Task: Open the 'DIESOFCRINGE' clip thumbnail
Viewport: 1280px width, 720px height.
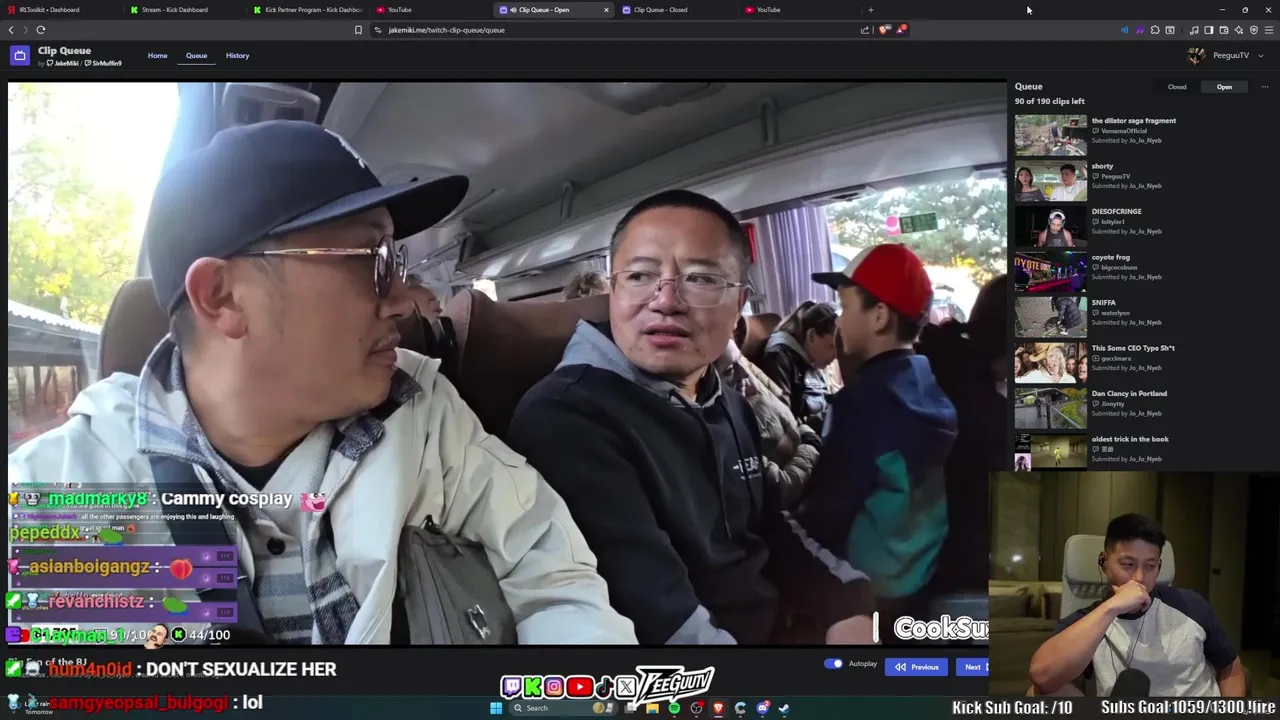Action: pos(1051,226)
